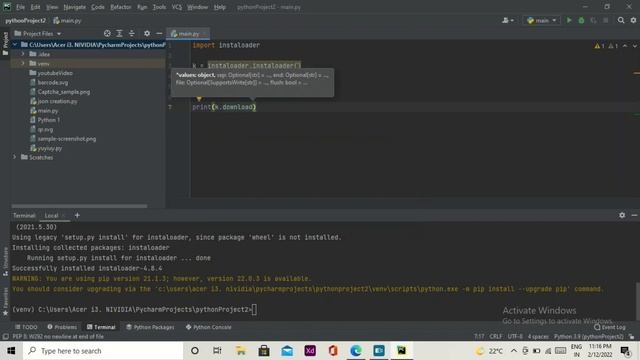Click the green Run button
This screenshot has width=640, height=360.
pos(569,20)
